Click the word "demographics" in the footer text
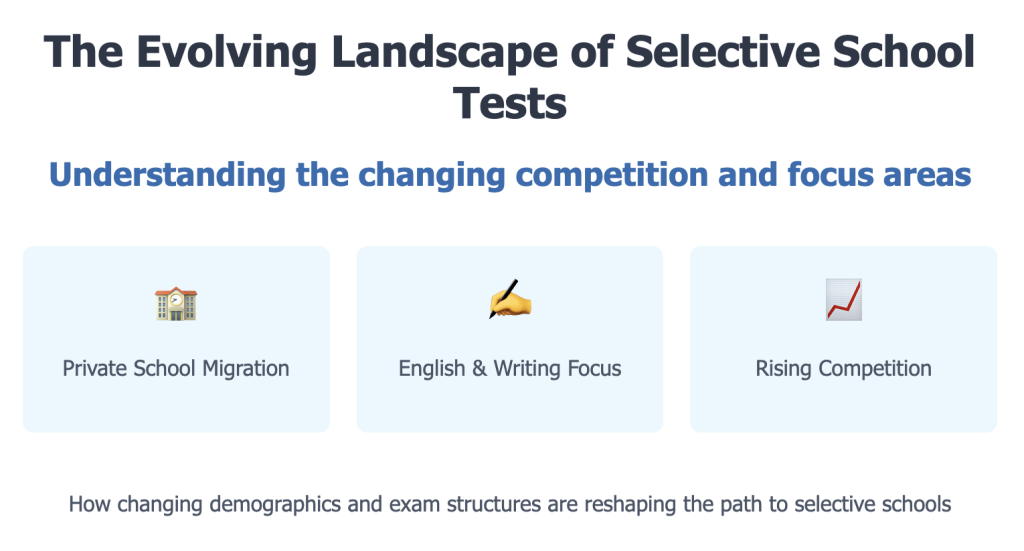Viewport: 1024px width, 551px height. coord(276,504)
